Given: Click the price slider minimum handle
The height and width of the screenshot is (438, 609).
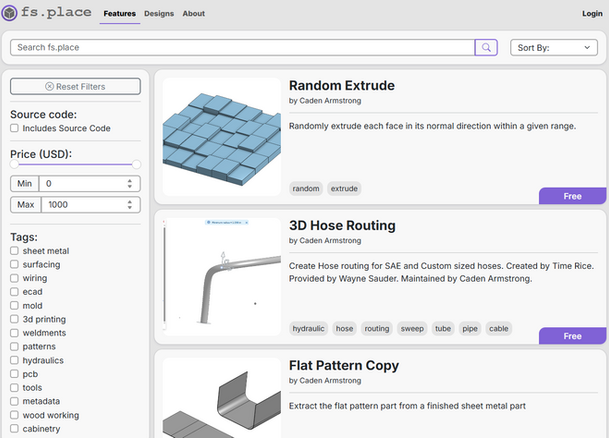Looking at the screenshot, I should pos(14,164).
